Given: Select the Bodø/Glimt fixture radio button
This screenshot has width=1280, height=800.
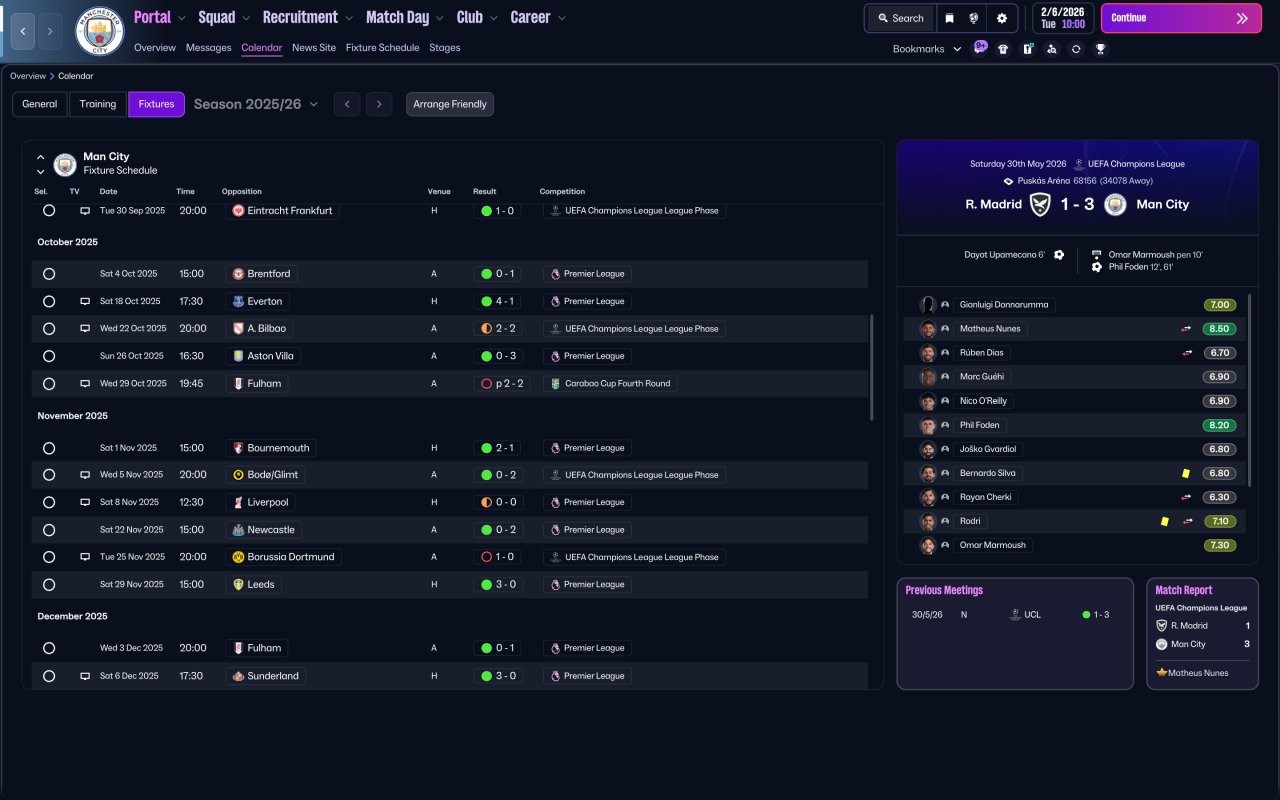Looking at the screenshot, I should (x=49, y=475).
